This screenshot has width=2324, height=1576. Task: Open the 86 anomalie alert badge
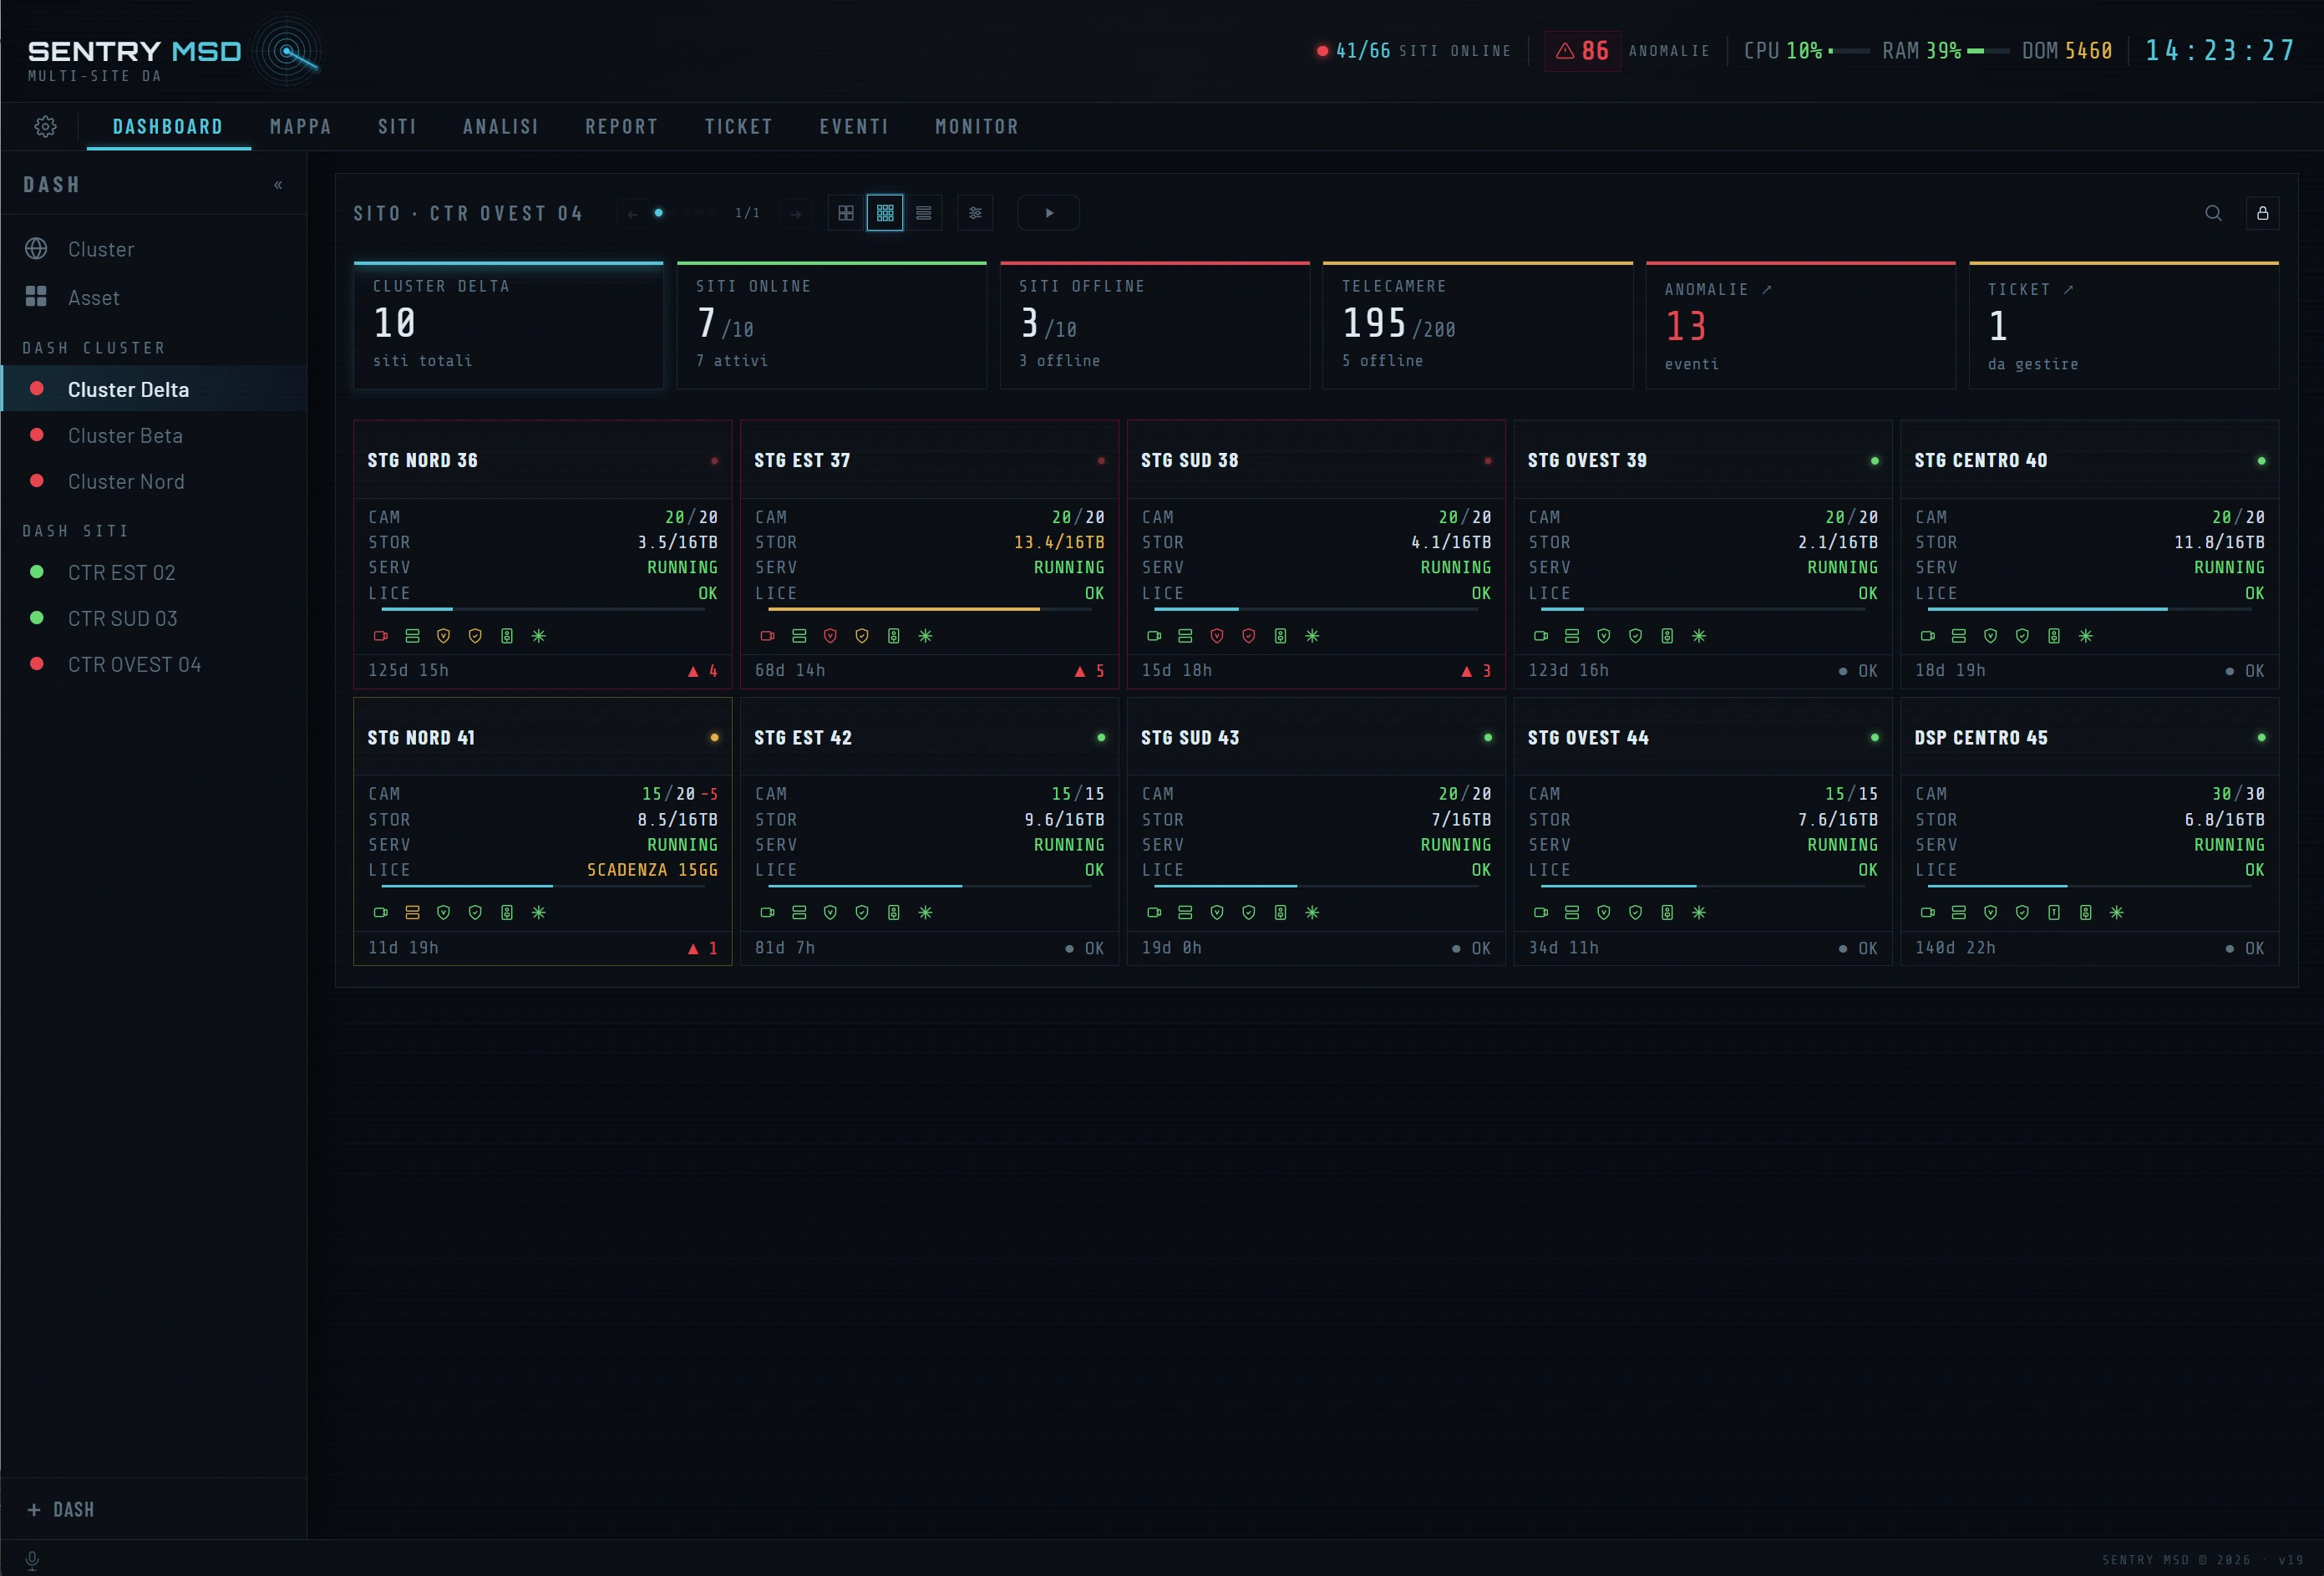[1582, 51]
